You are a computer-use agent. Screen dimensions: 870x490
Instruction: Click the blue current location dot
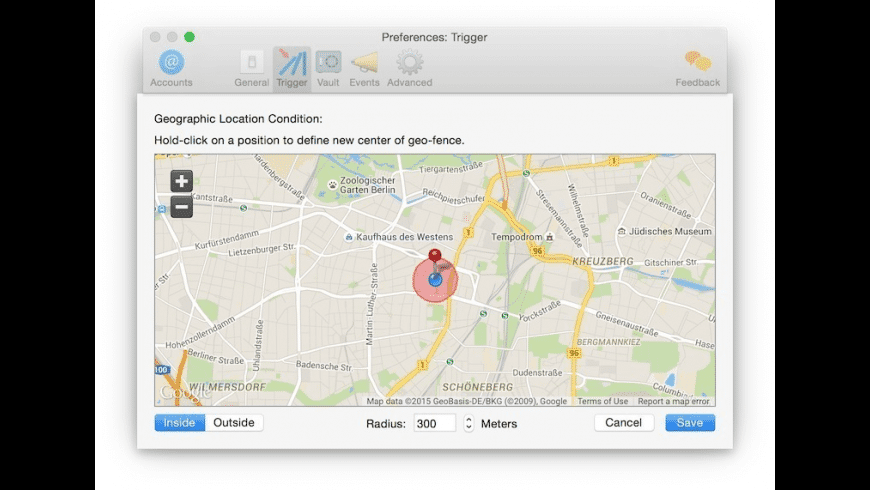[x=436, y=280]
